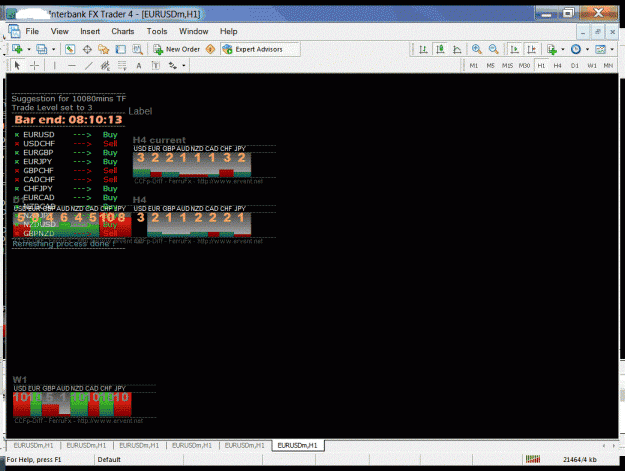Open the File menu
Screen dimensions: 625x471
[x=32, y=31]
